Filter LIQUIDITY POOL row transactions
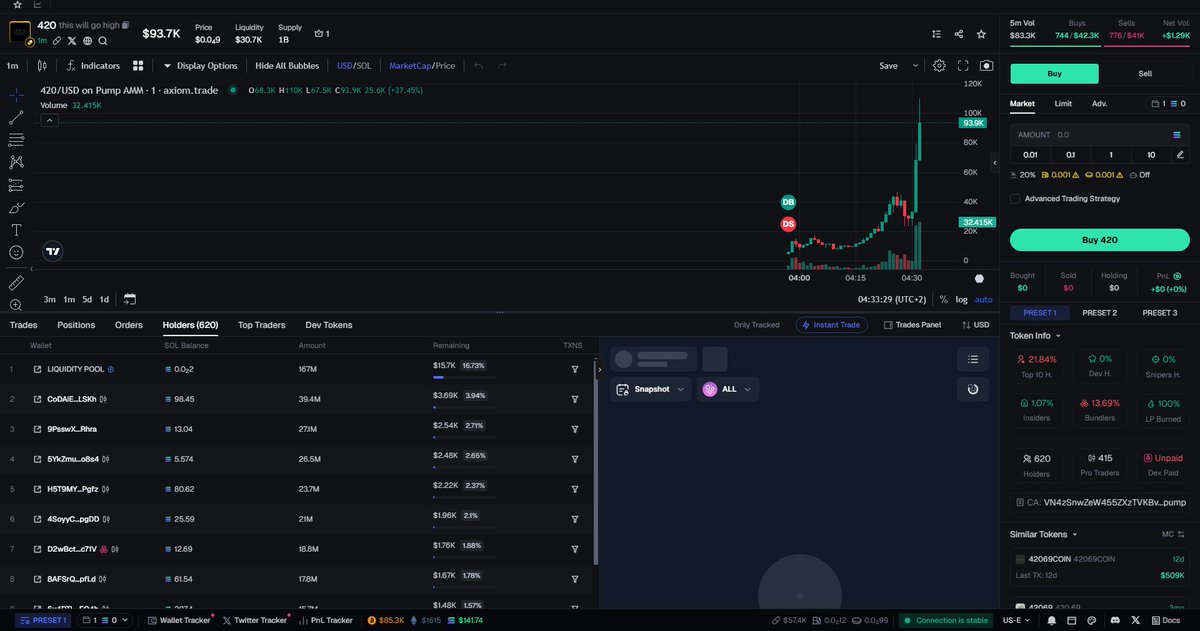1200x631 pixels. 575,369
